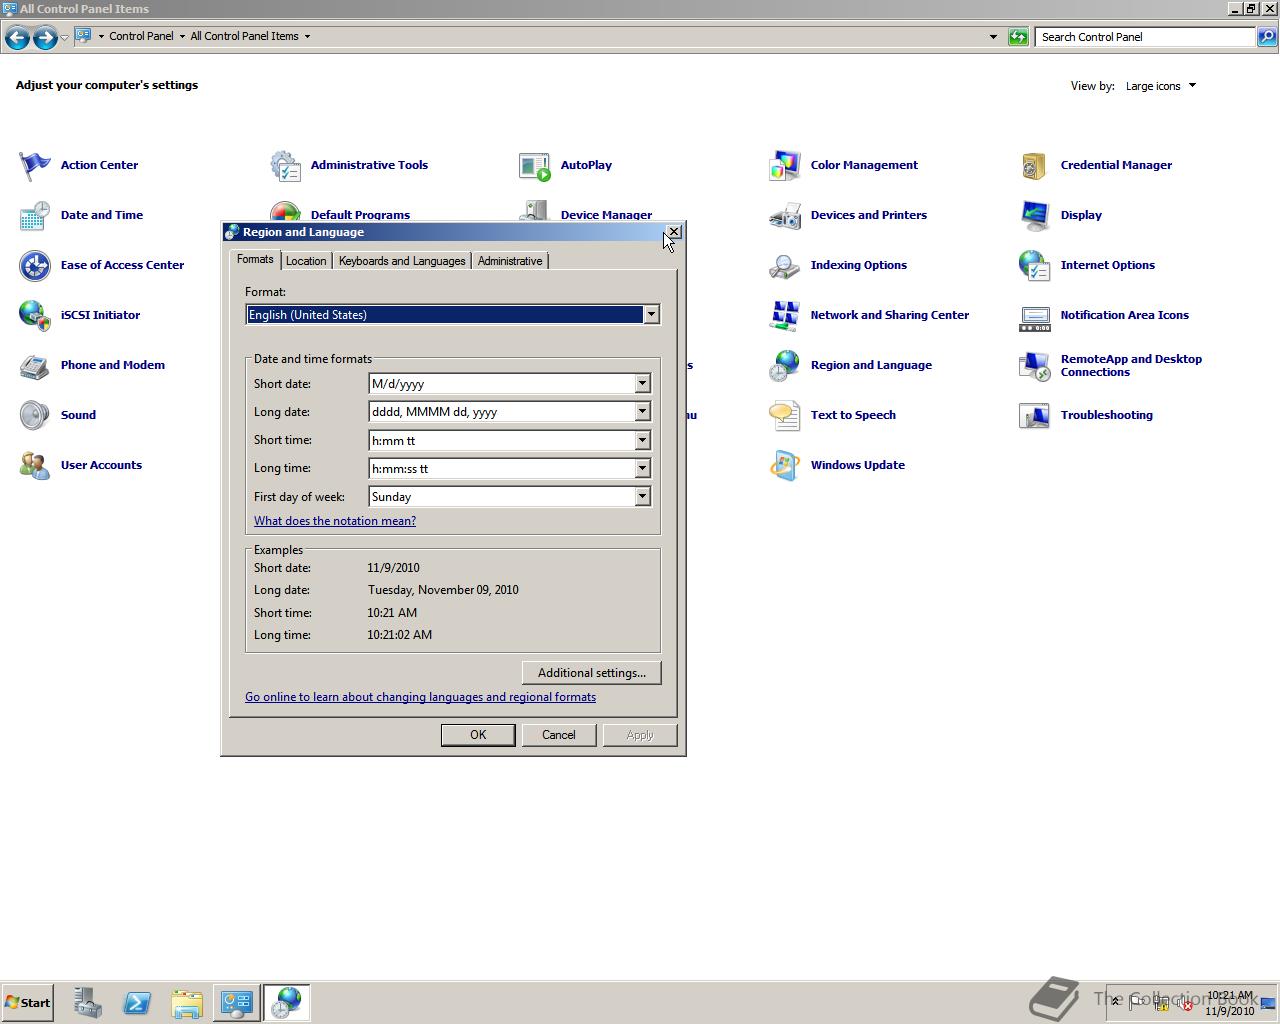The image size is (1280, 1024).
Task: Open Server Manager from the taskbar
Action: tap(87, 1003)
